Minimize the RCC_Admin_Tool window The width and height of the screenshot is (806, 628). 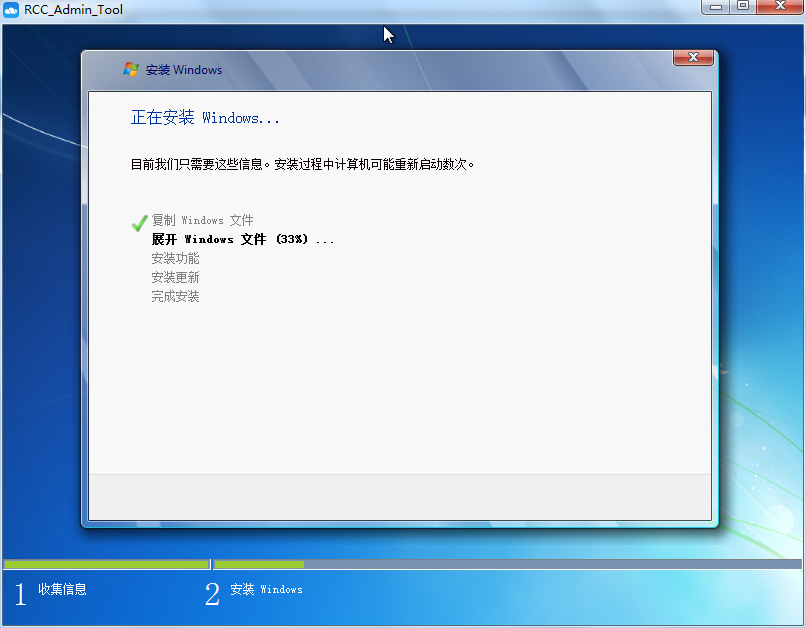(715, 7)
